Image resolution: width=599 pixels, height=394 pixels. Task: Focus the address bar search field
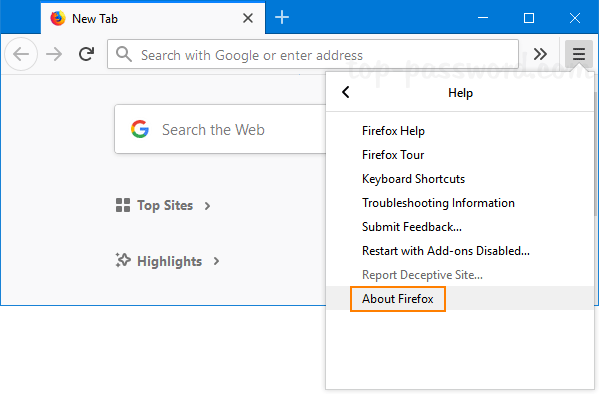point(313,54)
